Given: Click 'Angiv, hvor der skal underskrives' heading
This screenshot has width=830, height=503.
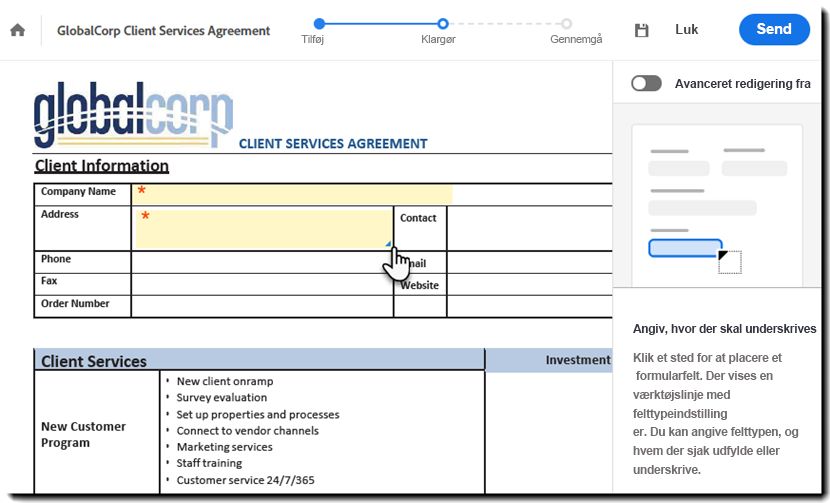Looking at the screenshot, I should click(x=724, y=329).
